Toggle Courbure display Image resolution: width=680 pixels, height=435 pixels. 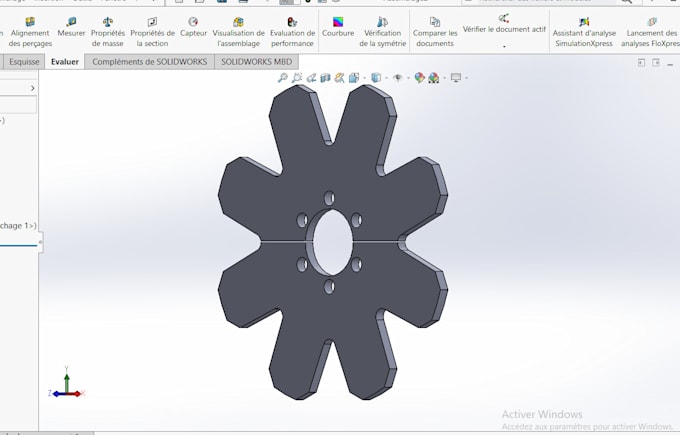[338, 27]
